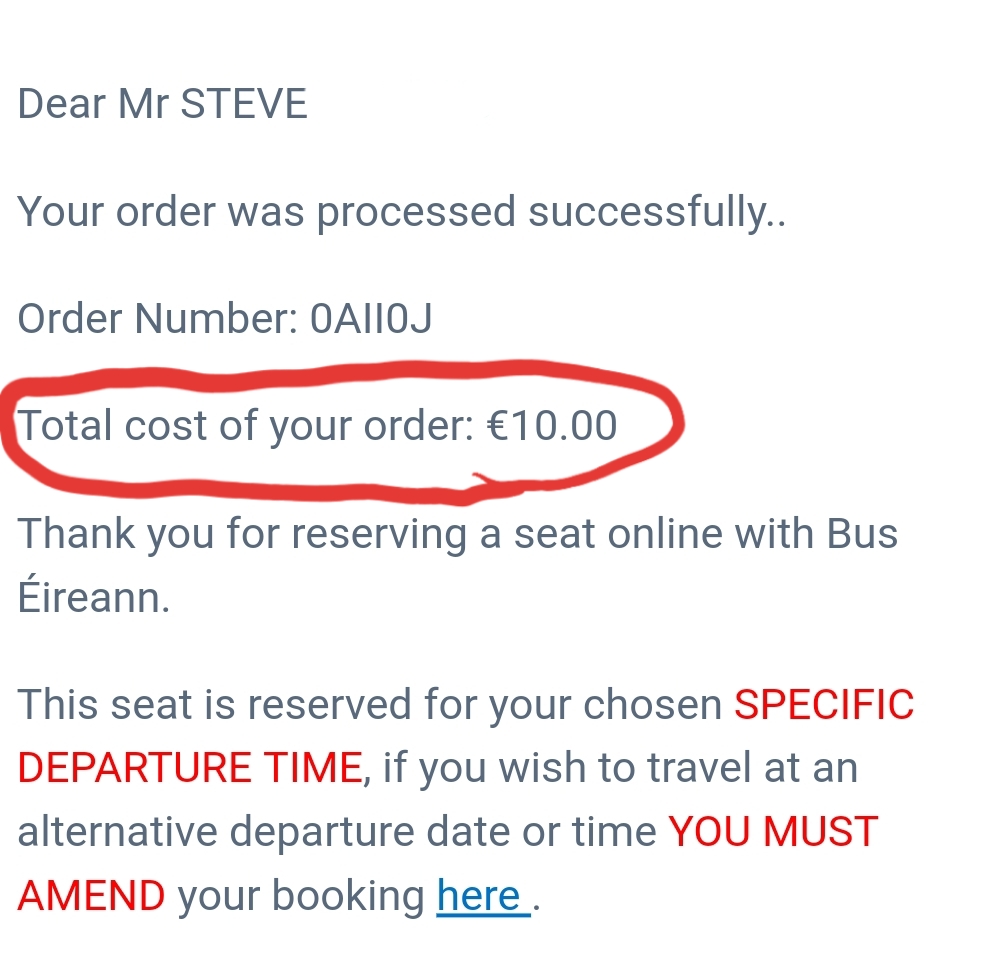996x962 pixels.
Task: Click the red word 'SPECIFIC'
Action: [x=824, y=704]
